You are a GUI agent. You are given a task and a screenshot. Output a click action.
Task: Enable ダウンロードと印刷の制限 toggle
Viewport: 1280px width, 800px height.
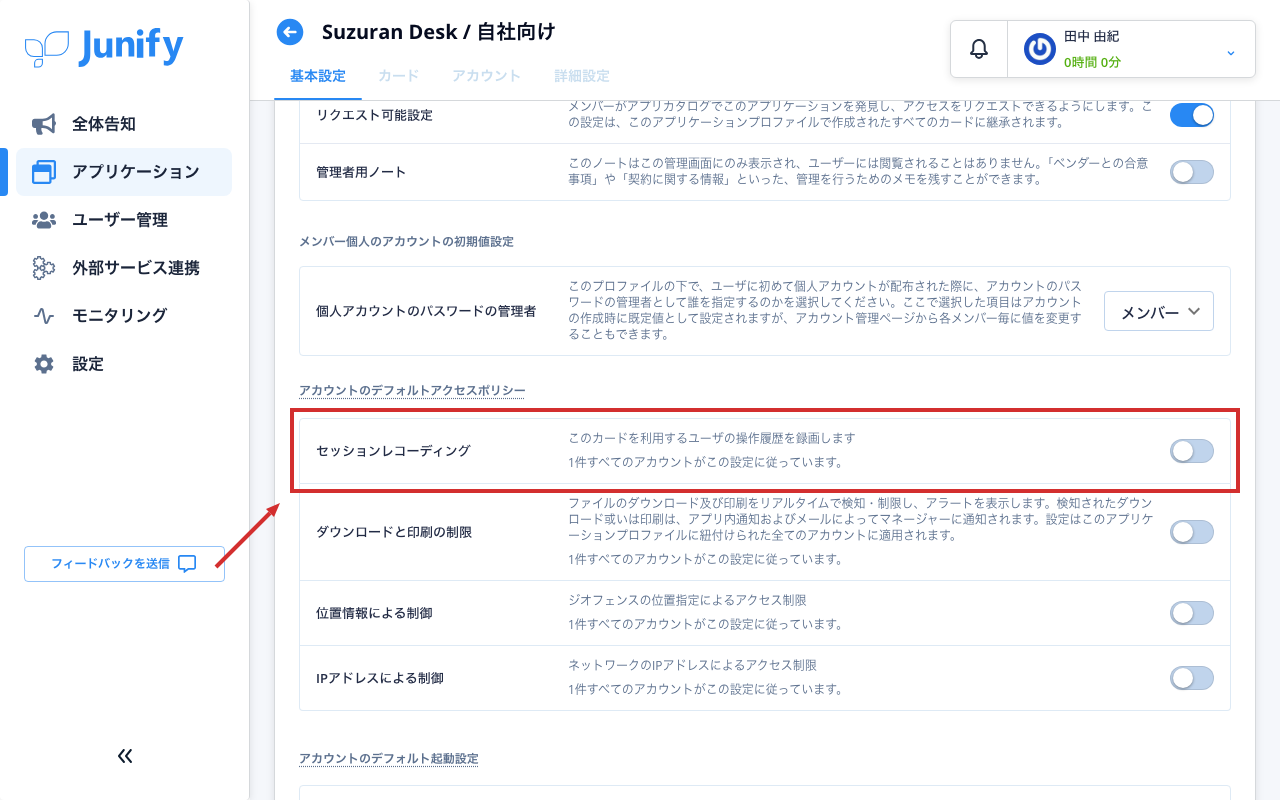pos(1192,532)
